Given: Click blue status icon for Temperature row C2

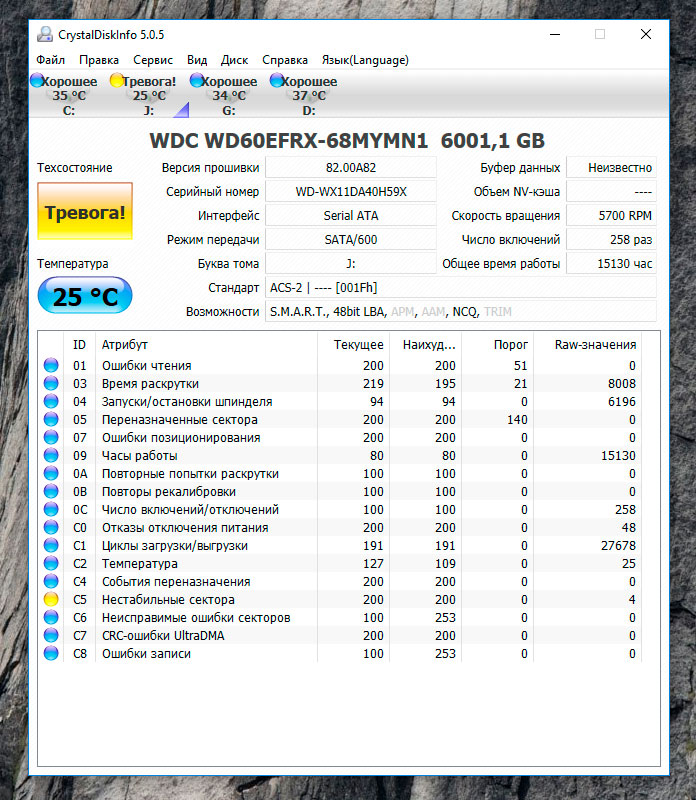Looking at the screenshot, I should click(x=51, y=564).
